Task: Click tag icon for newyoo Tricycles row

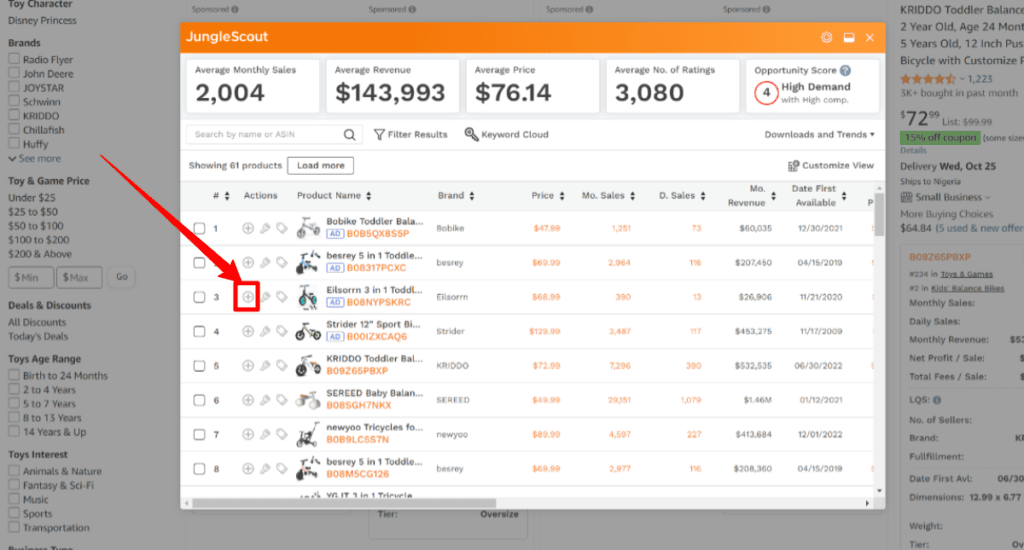Action: coord(281,434)
